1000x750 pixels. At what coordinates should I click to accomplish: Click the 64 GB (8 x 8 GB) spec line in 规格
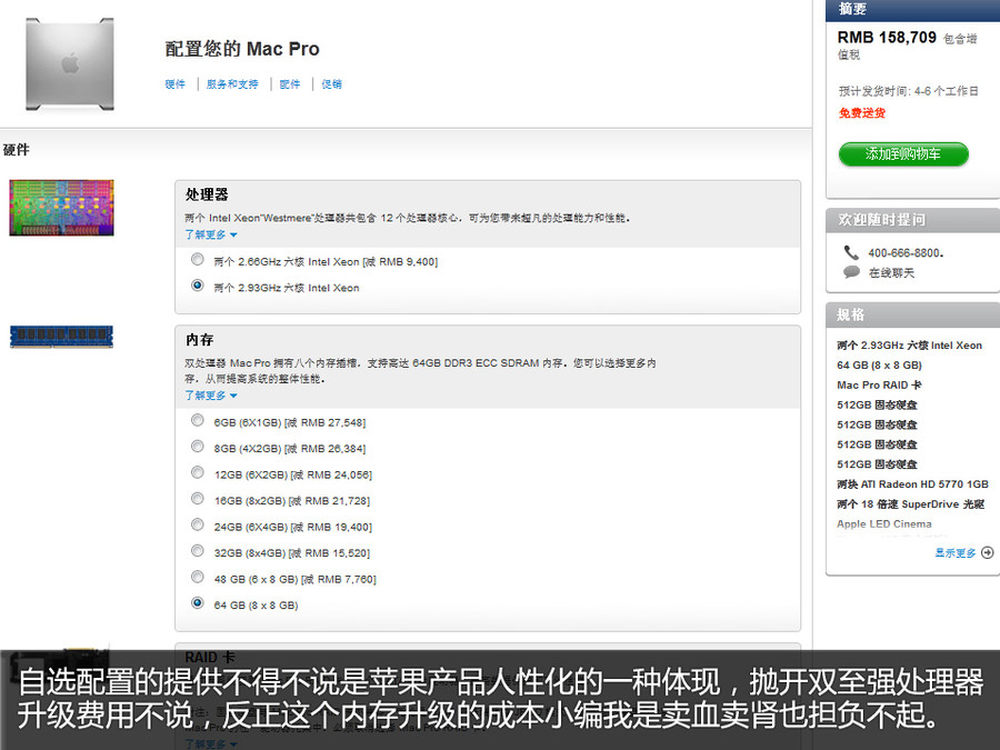tap(879, 365)
